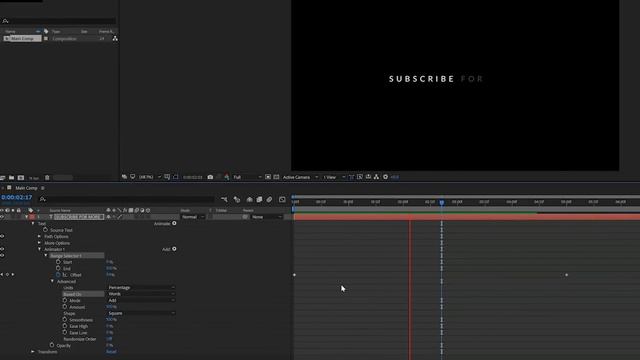Toggle Frame Blending switch icon in timeline
This screenshot has width=640, height=360.
259,199
